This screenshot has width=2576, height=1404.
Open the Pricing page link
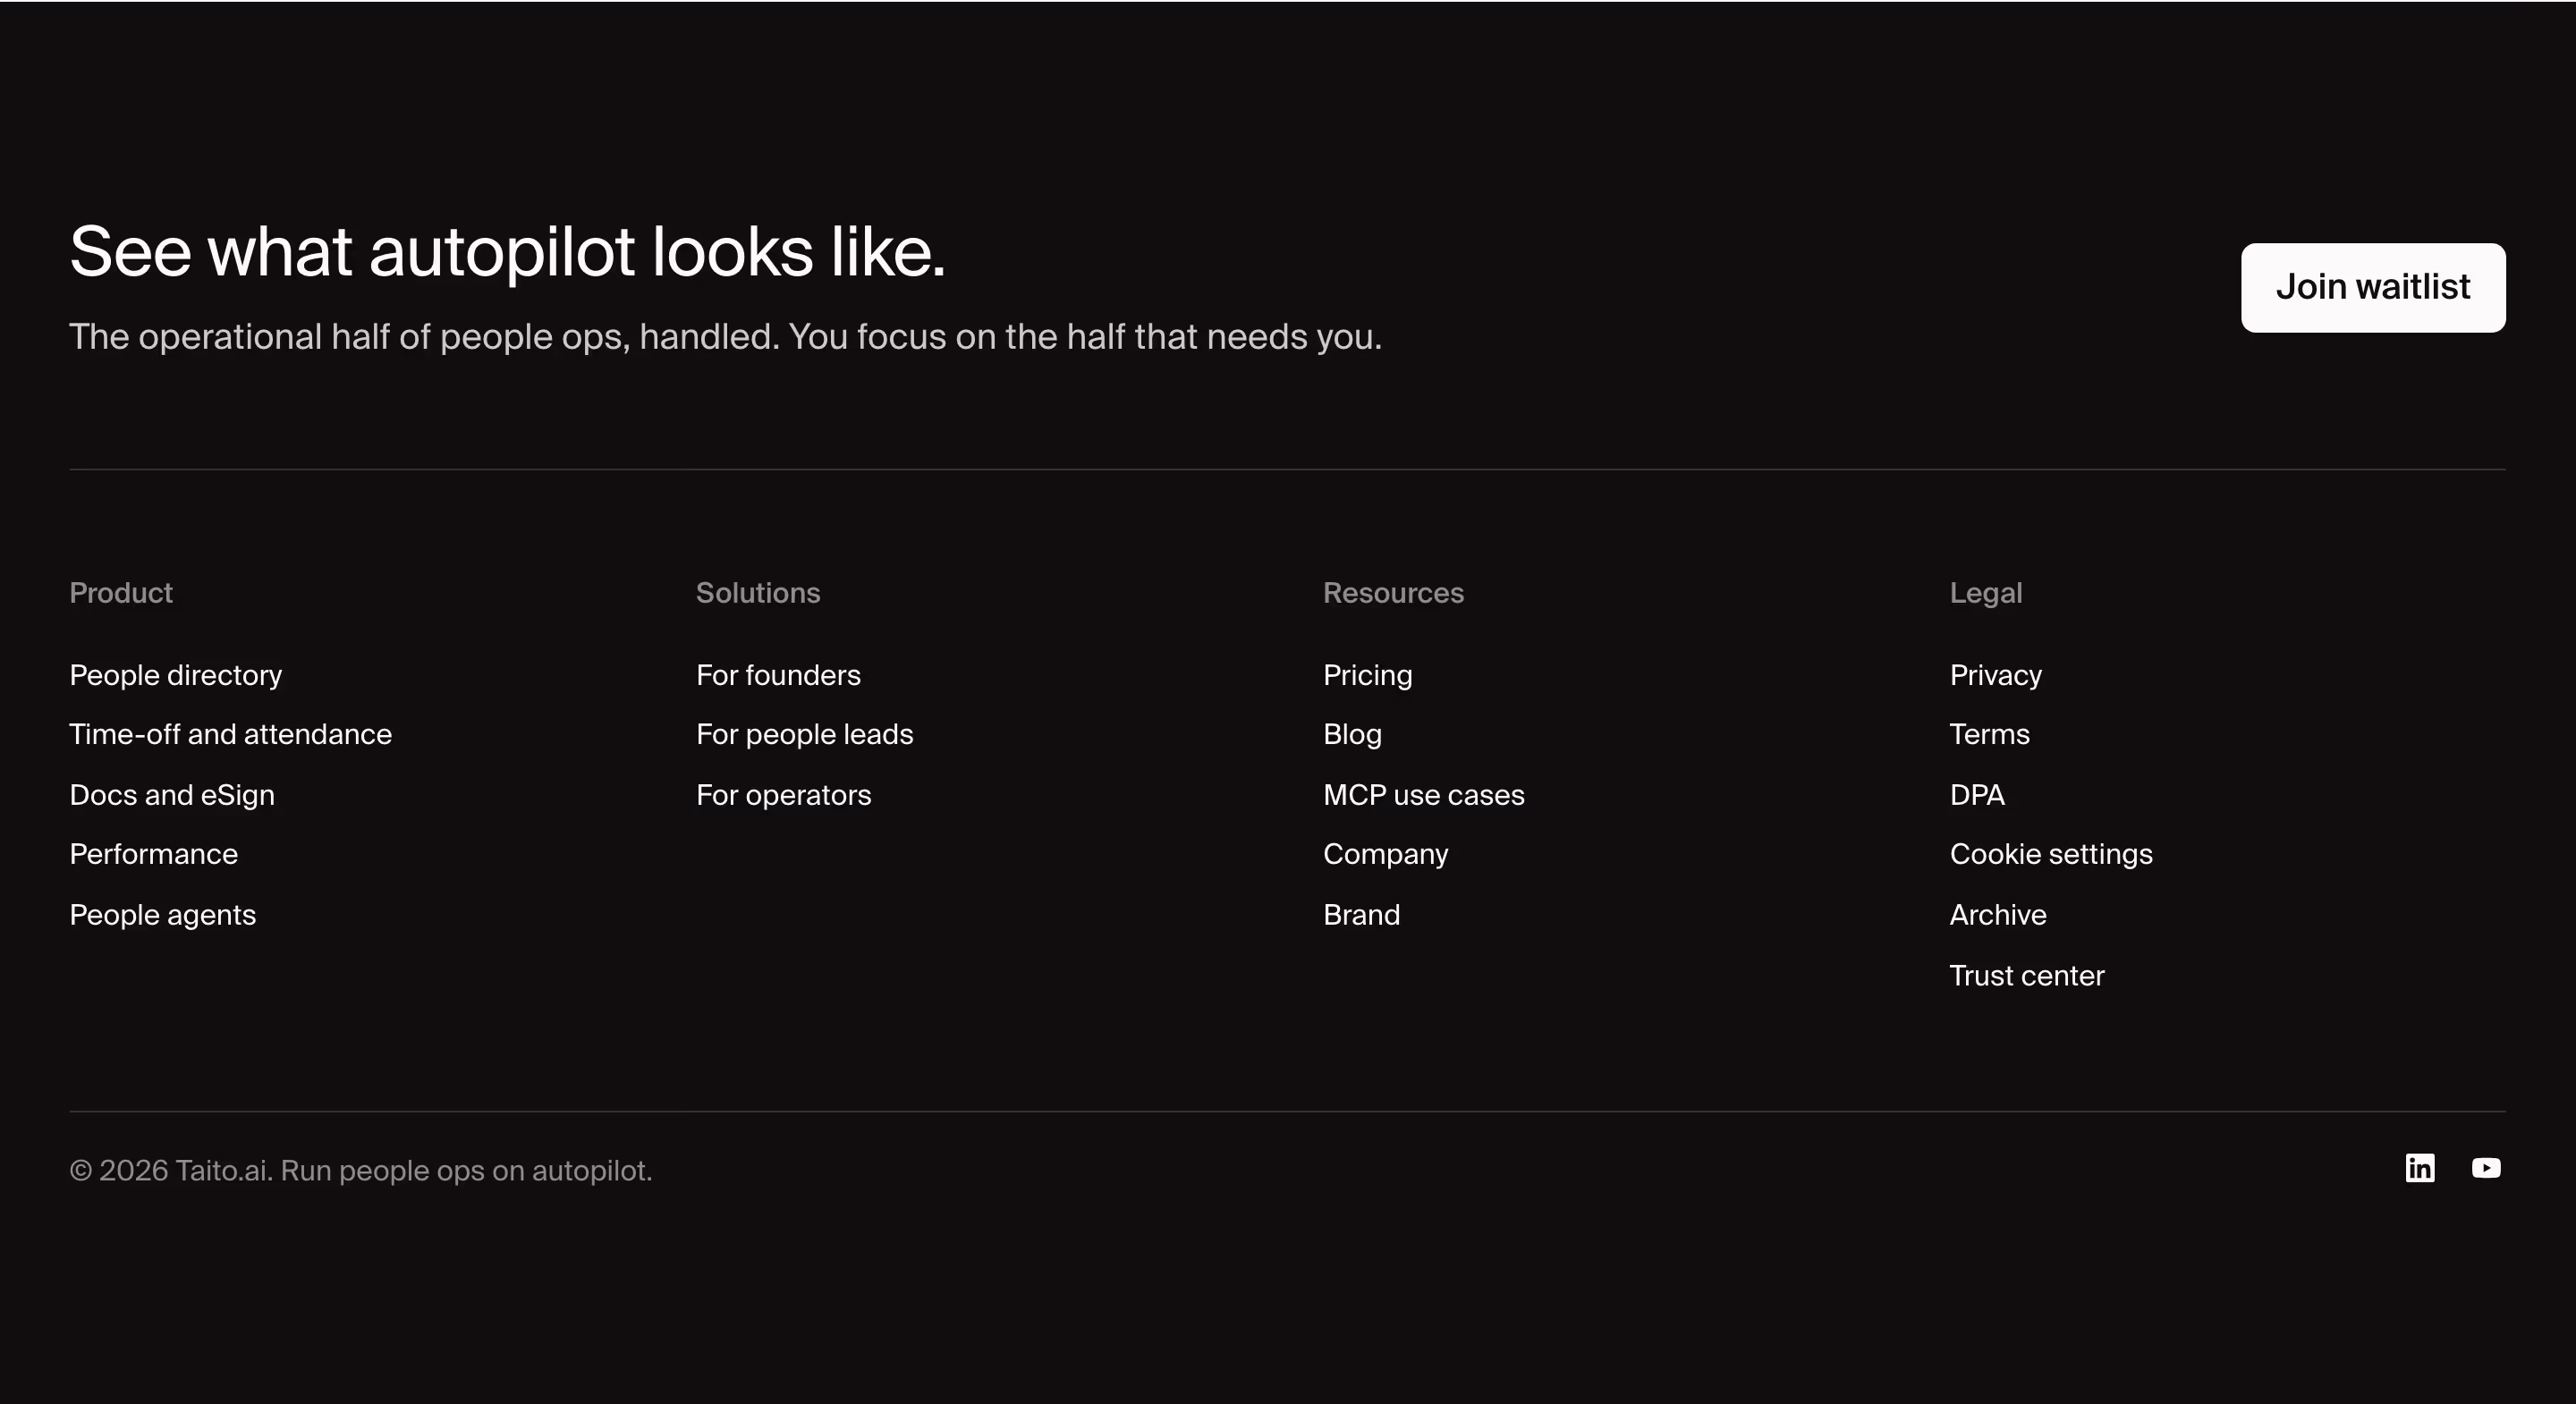point(1368,675)
